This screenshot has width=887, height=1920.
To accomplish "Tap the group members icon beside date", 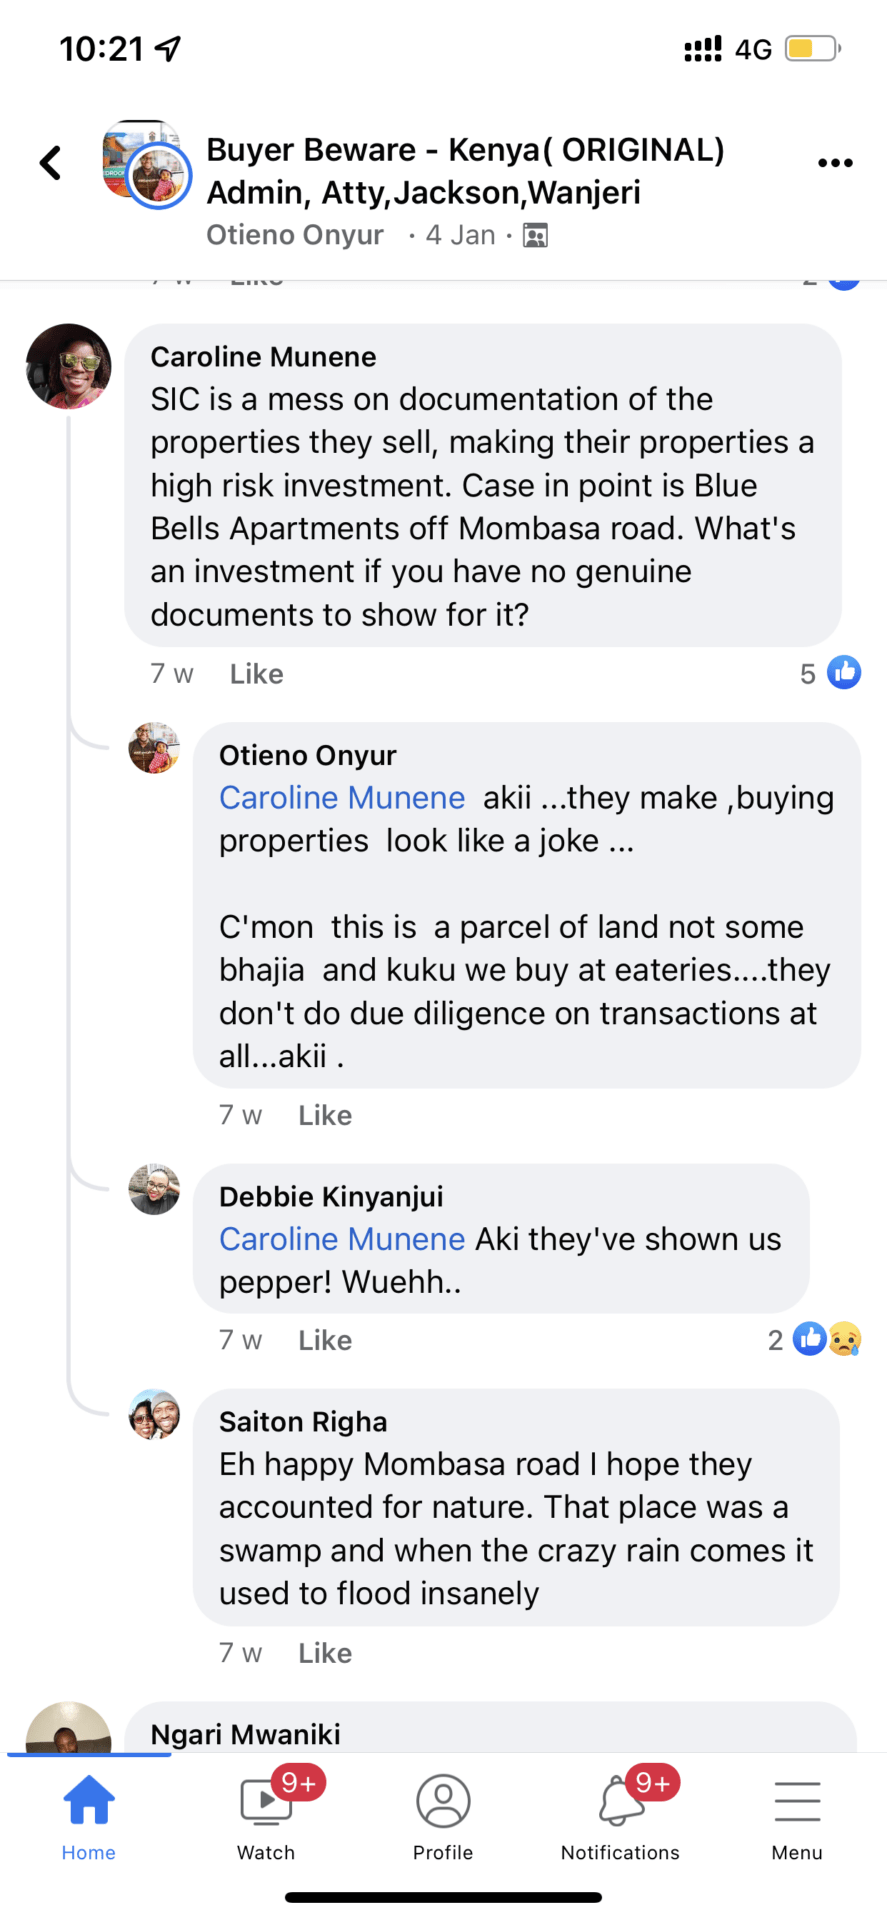I will pyautogui.click(x=536, y=236).
